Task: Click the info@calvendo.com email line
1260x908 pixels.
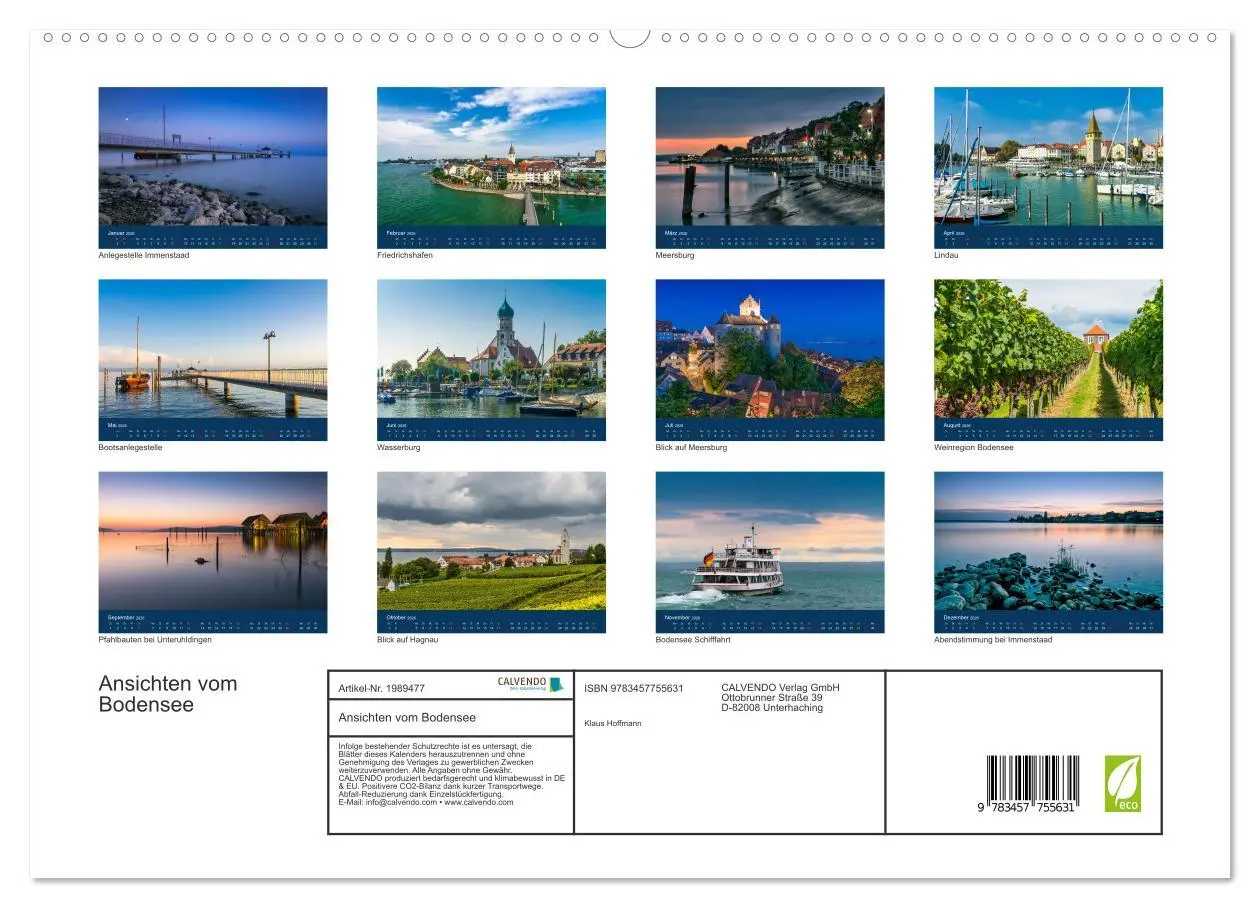Action: pyautogui.click(x=426, y=802)
